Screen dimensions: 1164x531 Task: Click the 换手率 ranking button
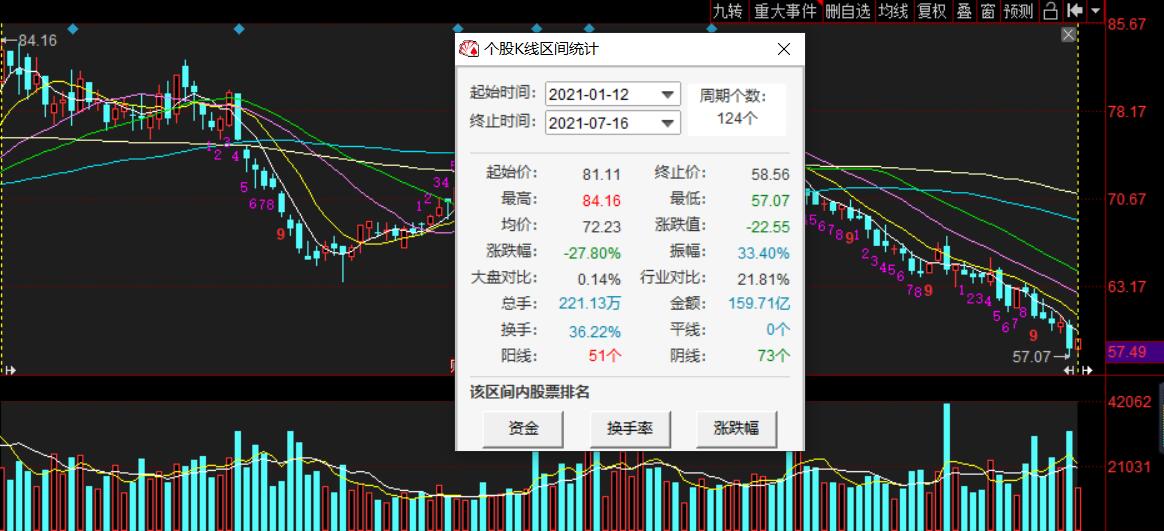[x=630, y=429]
